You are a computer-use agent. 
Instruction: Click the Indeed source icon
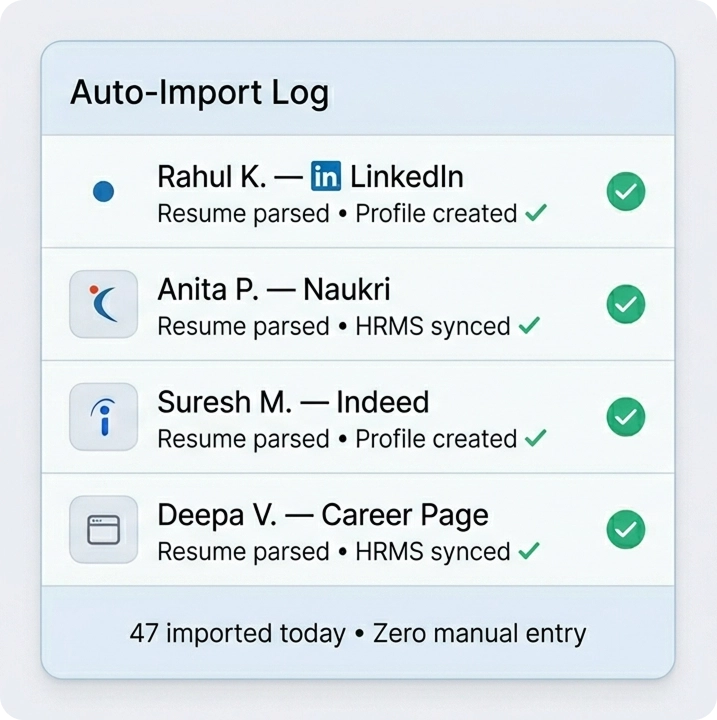103,416
